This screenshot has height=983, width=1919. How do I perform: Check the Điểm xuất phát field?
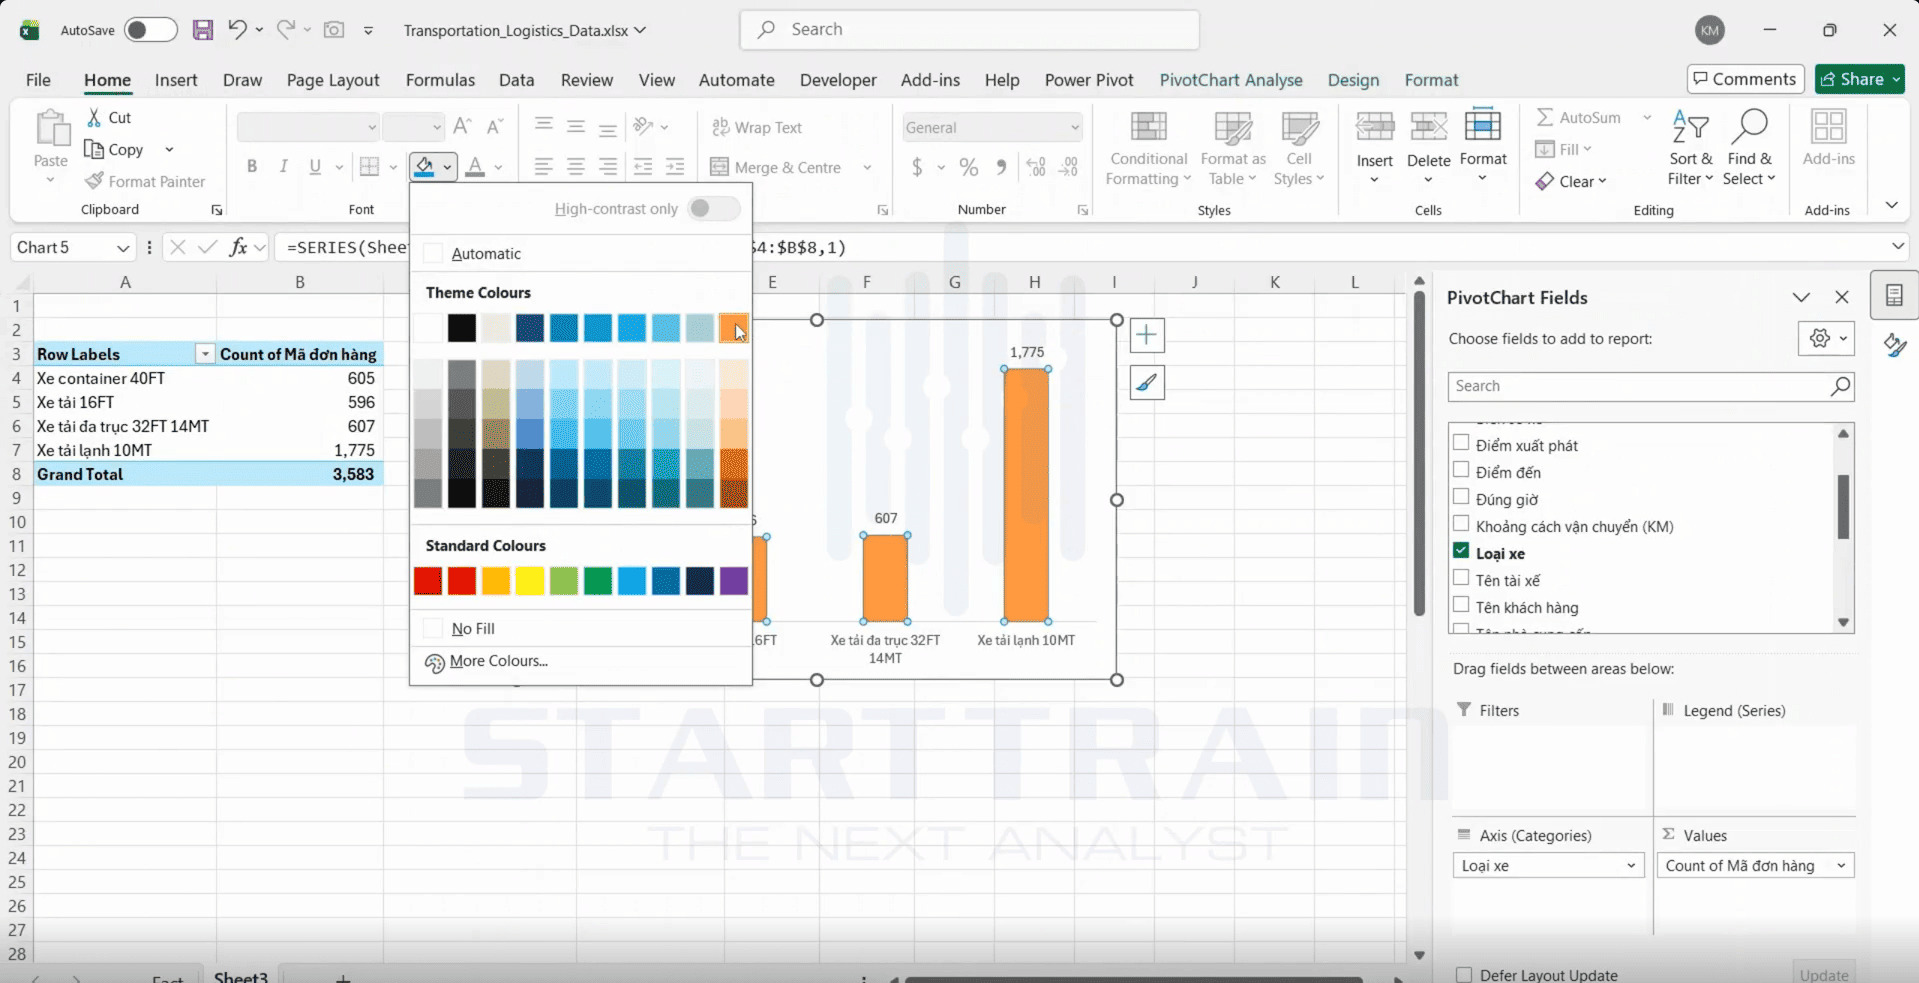[x=1461, y=443]
